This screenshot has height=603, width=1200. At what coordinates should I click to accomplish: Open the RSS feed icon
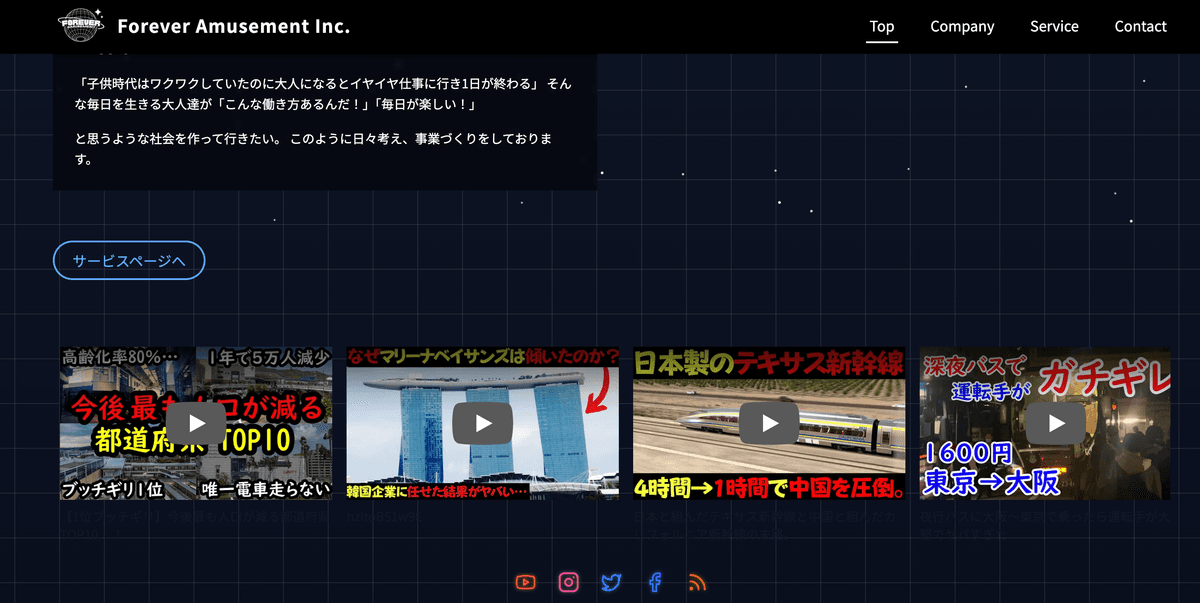tap(698, 582)
